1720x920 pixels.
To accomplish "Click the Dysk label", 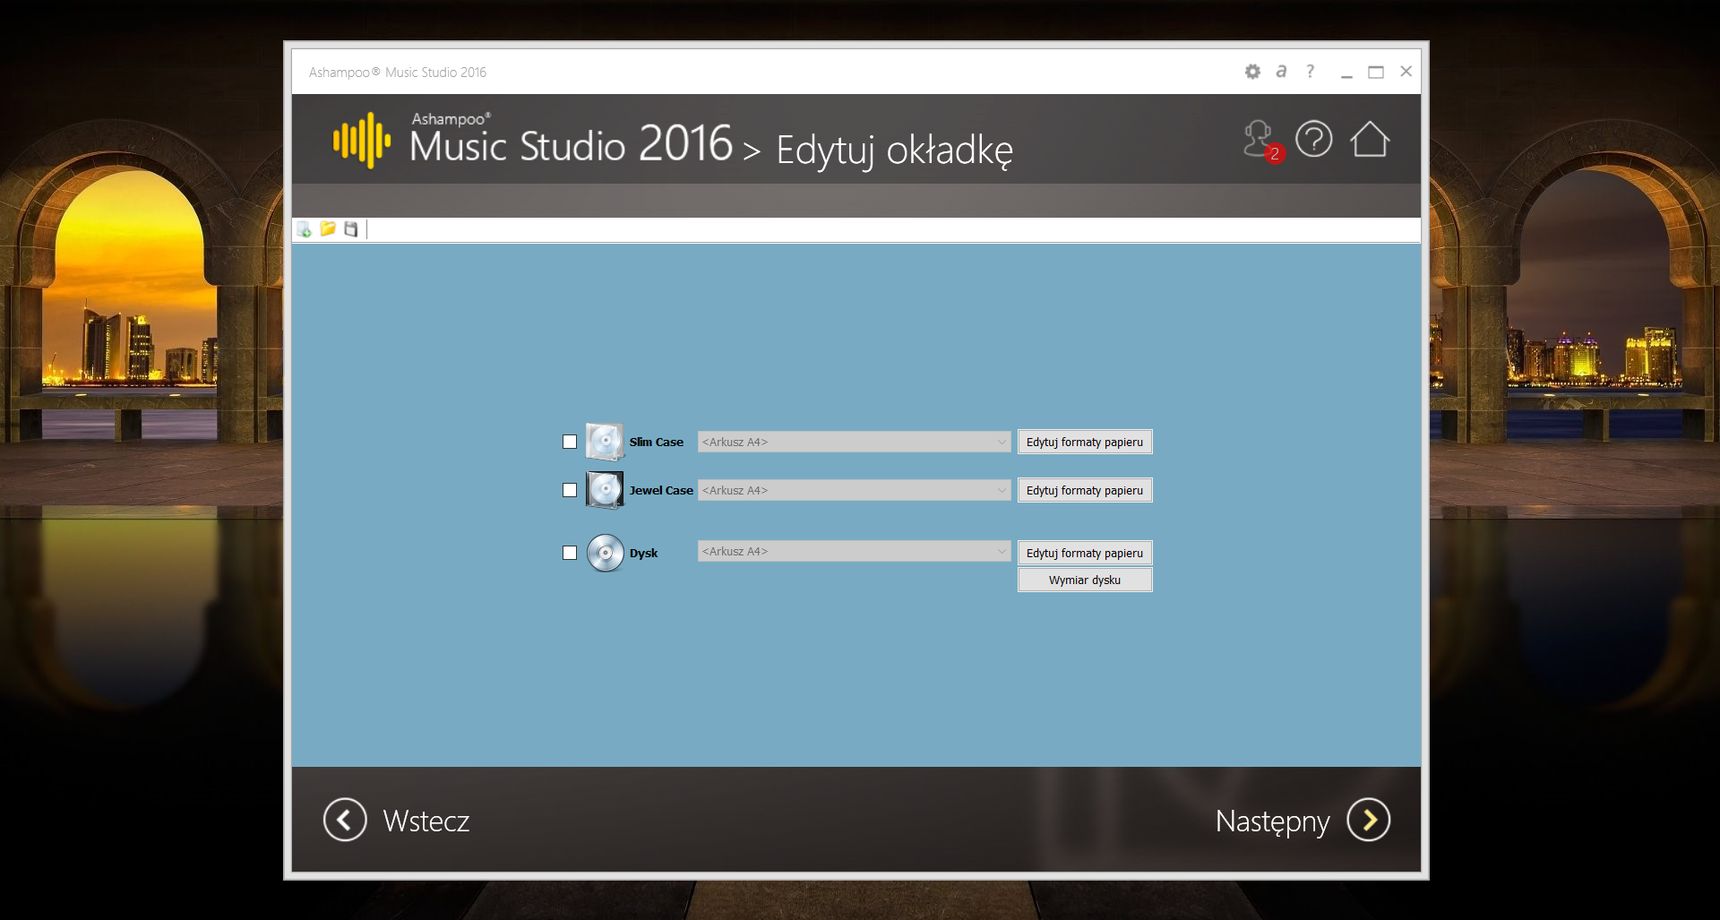I will (x=643, y=553).
